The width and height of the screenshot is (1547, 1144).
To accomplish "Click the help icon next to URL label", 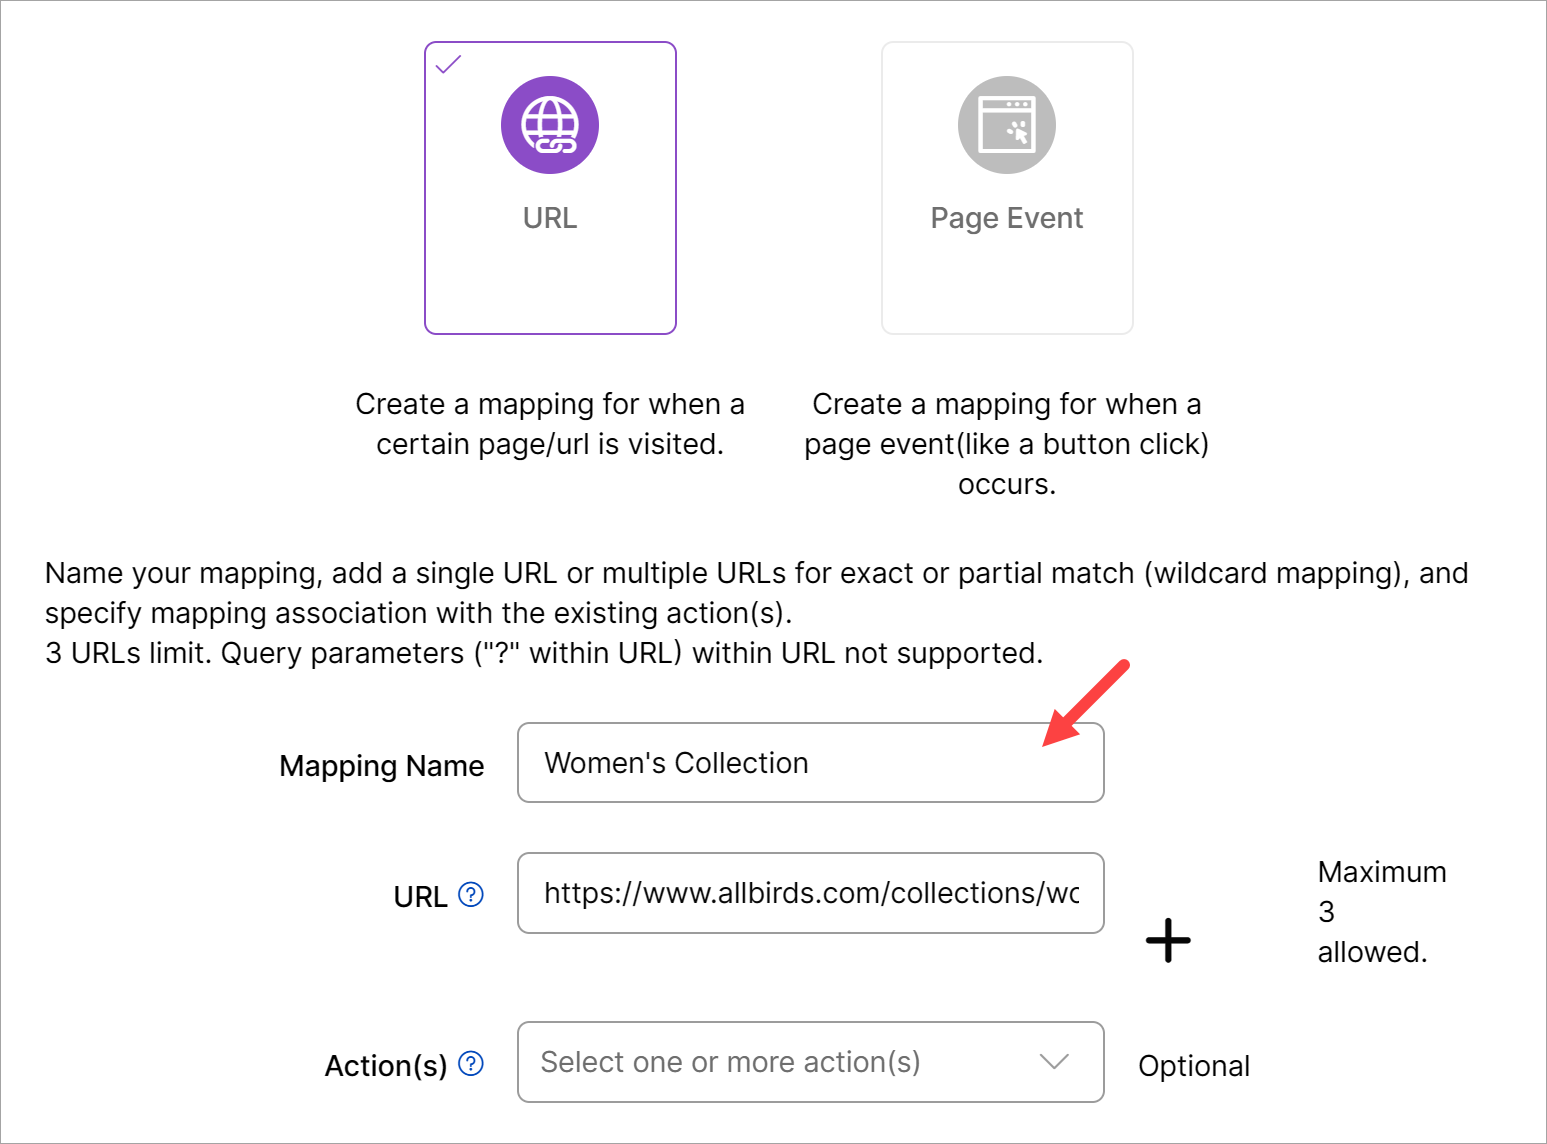I will pyautogui.click(x=471, y=894).
